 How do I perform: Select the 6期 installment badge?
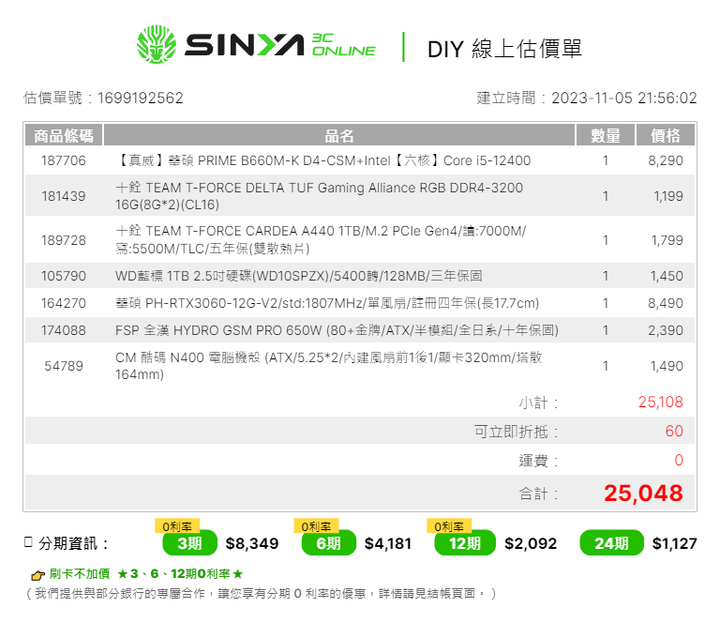(x=329, y=543)
